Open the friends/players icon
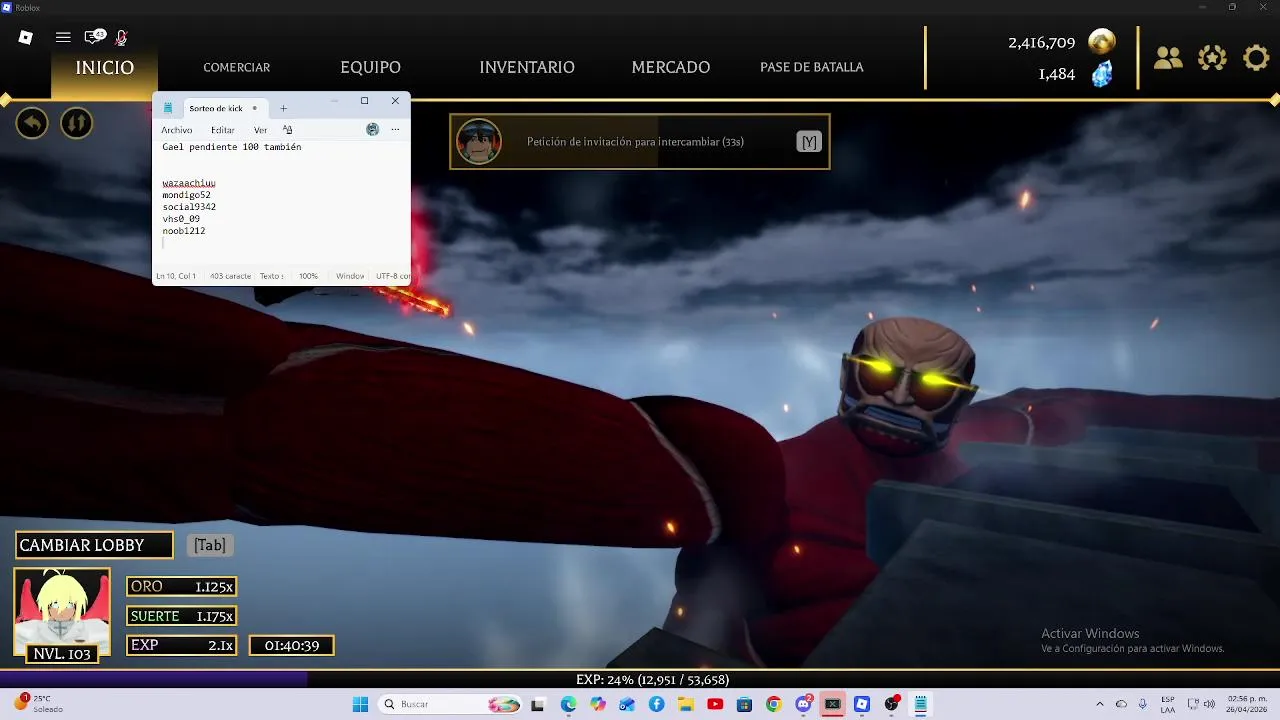This screenshot has height=720, width=1280. pyautogui.click(x=1168, y=58)
